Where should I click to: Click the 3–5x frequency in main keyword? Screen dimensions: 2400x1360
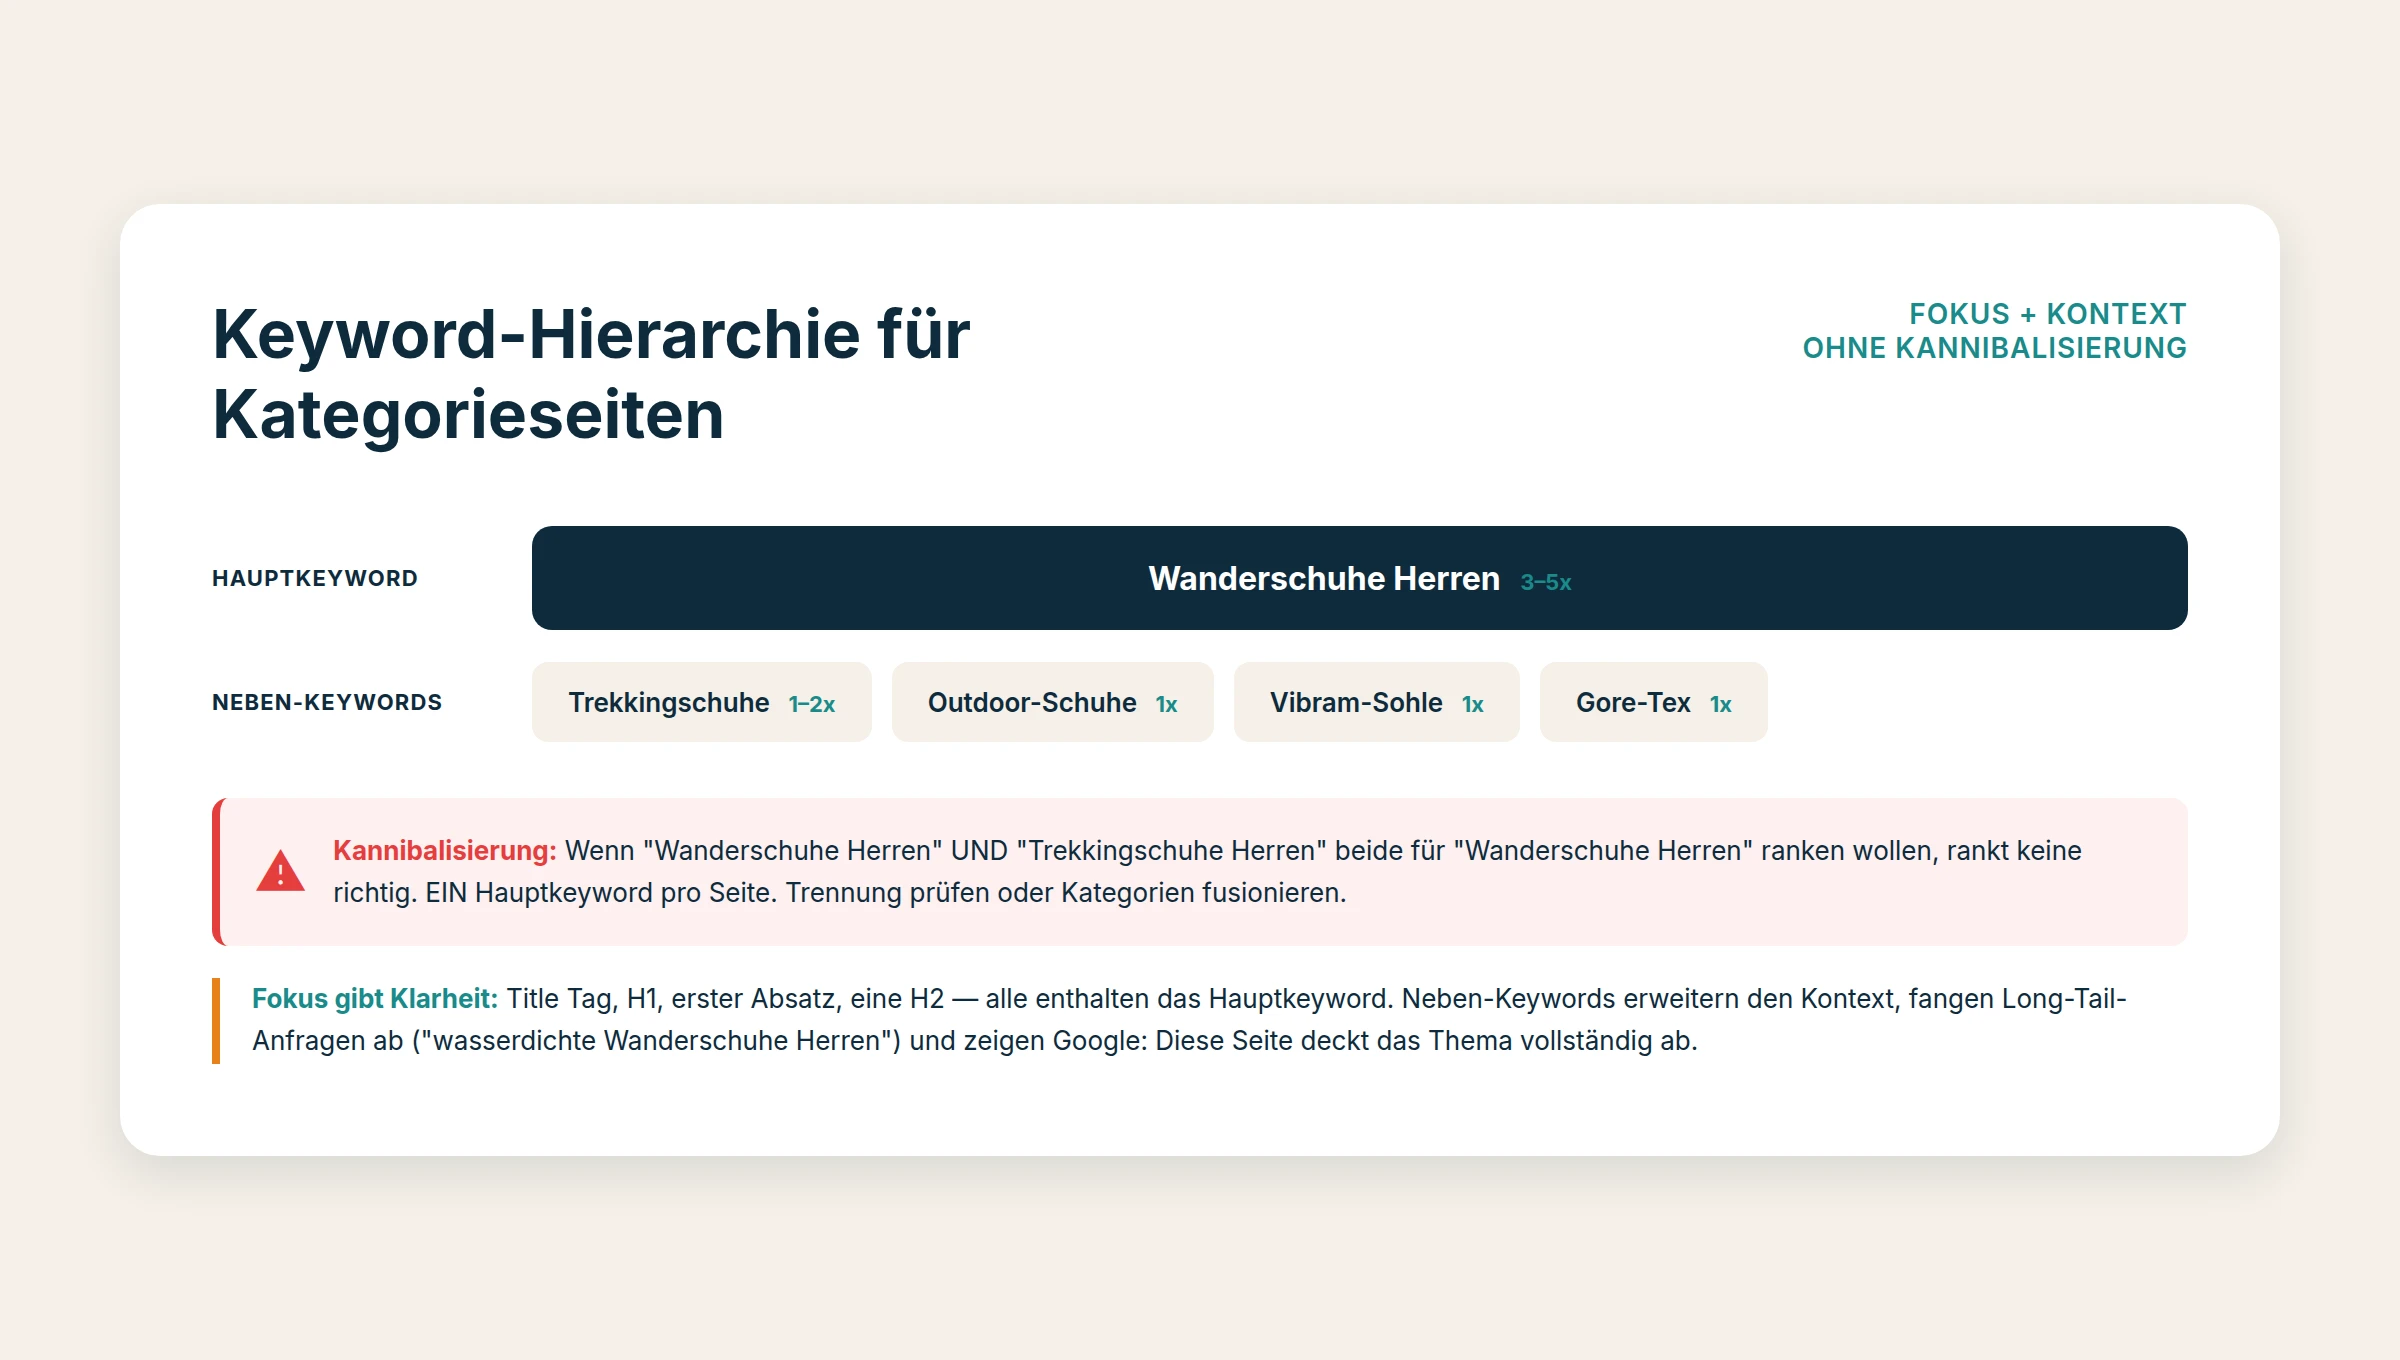pos(1546,582)
